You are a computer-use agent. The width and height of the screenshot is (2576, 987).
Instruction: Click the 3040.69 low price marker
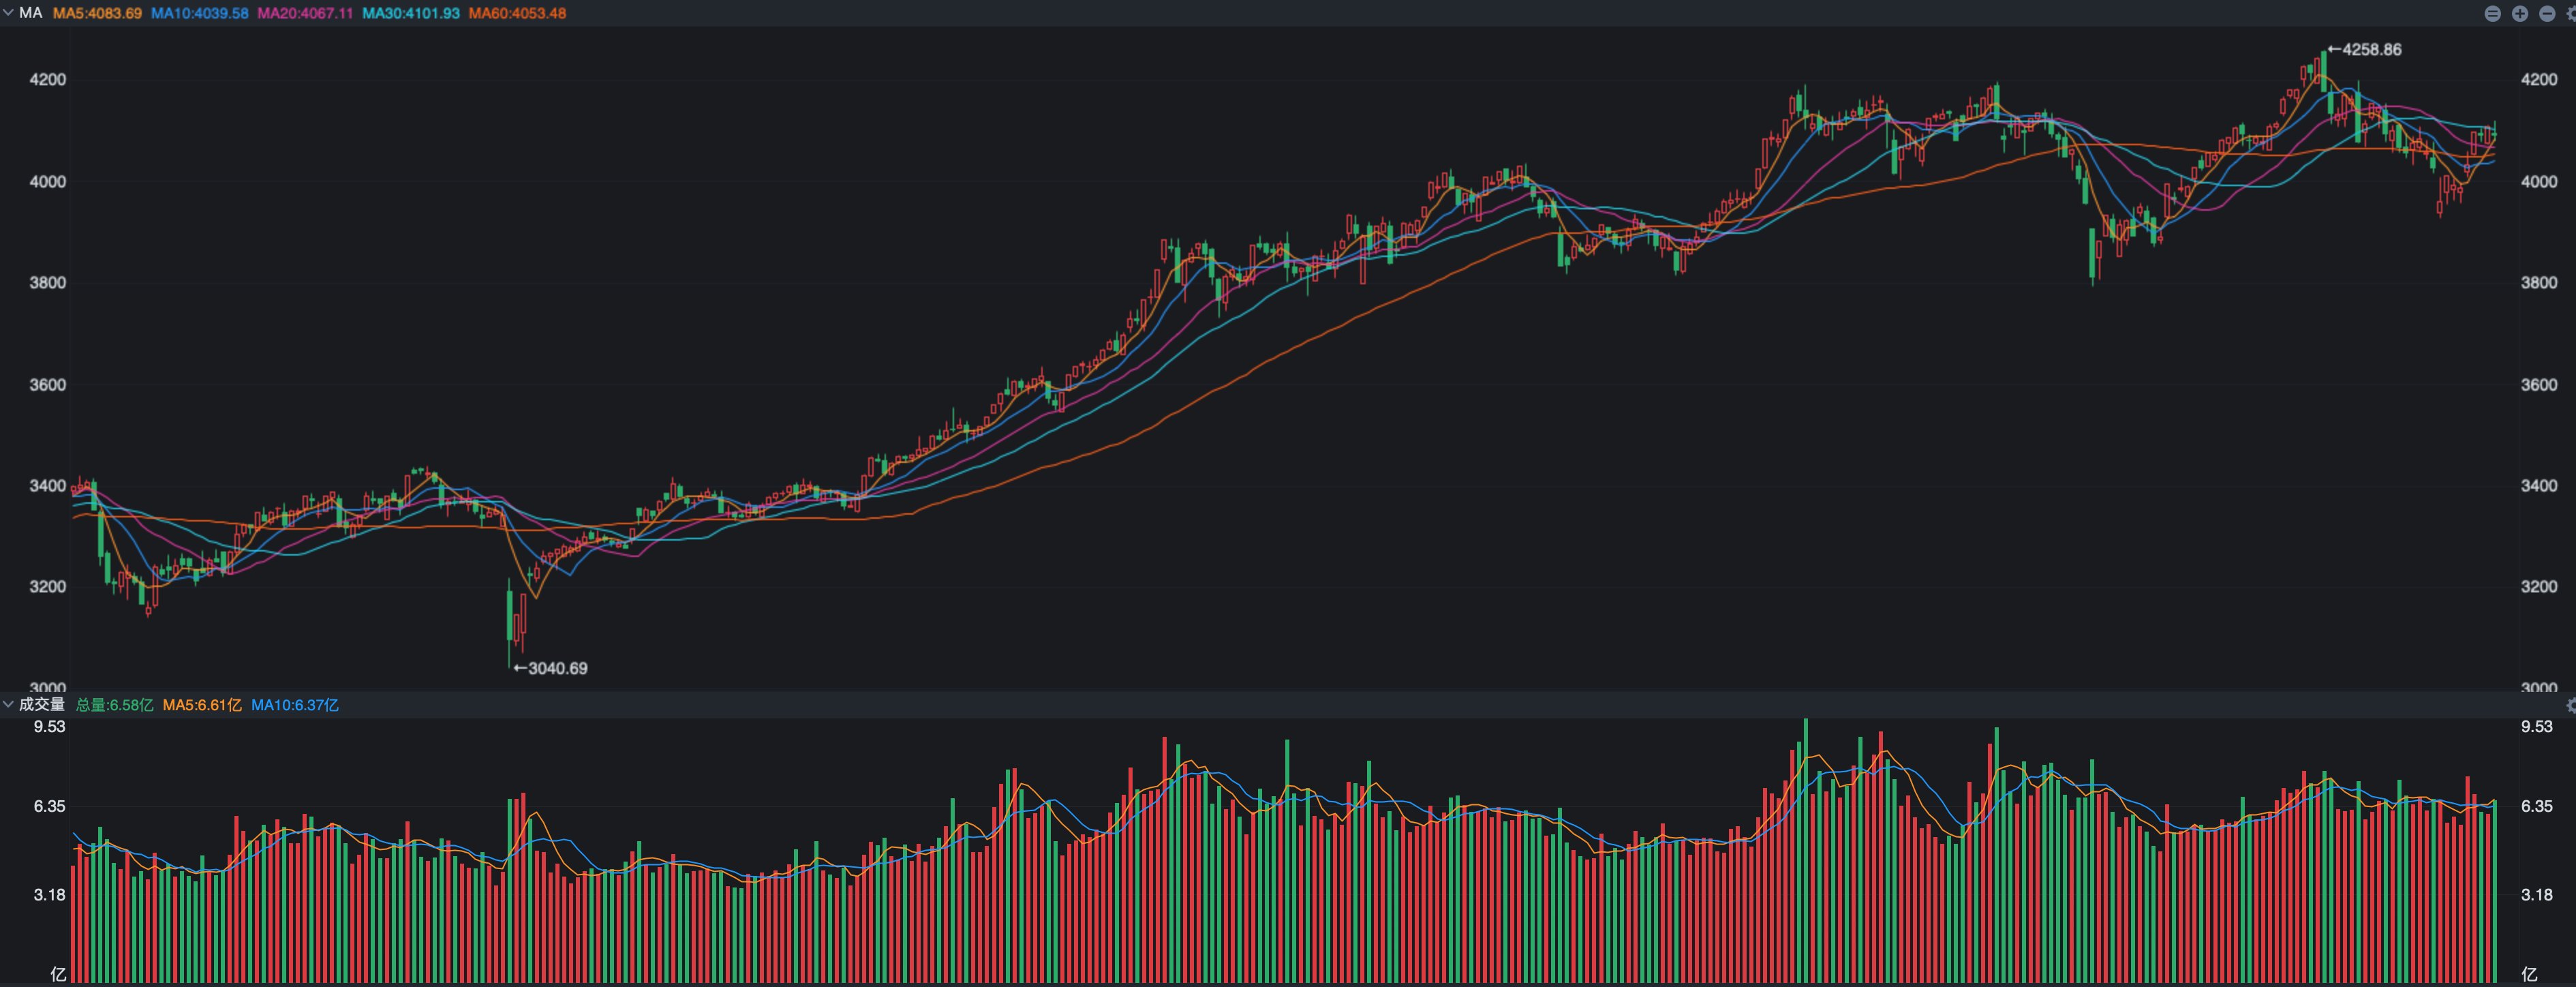pos(550,668)
